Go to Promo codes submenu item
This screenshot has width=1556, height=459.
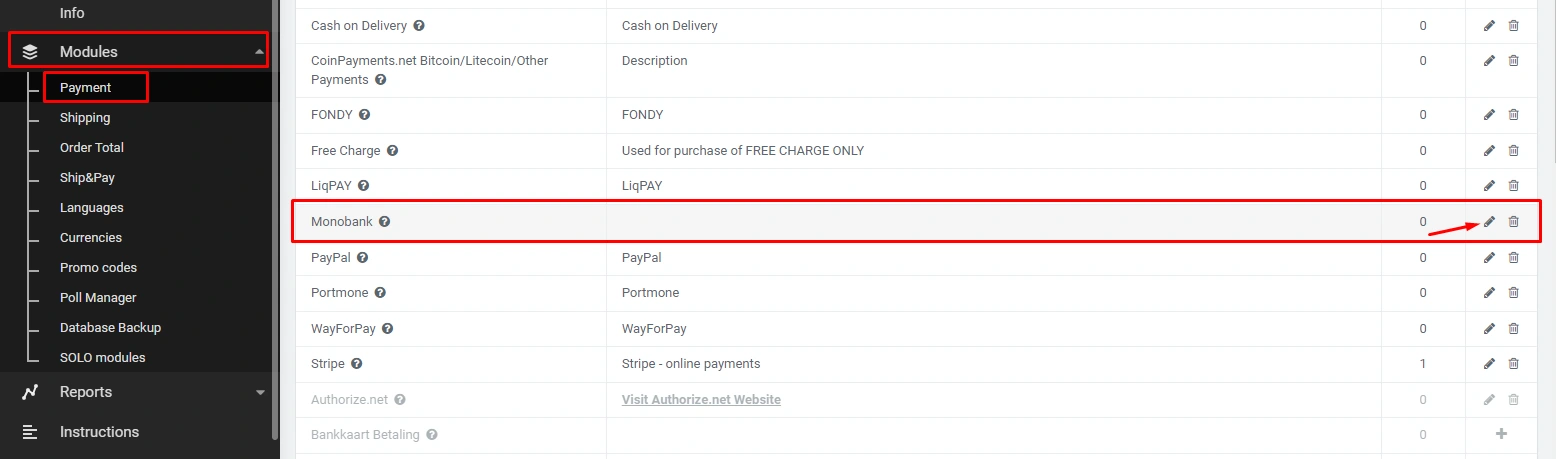tap(98, 268)
